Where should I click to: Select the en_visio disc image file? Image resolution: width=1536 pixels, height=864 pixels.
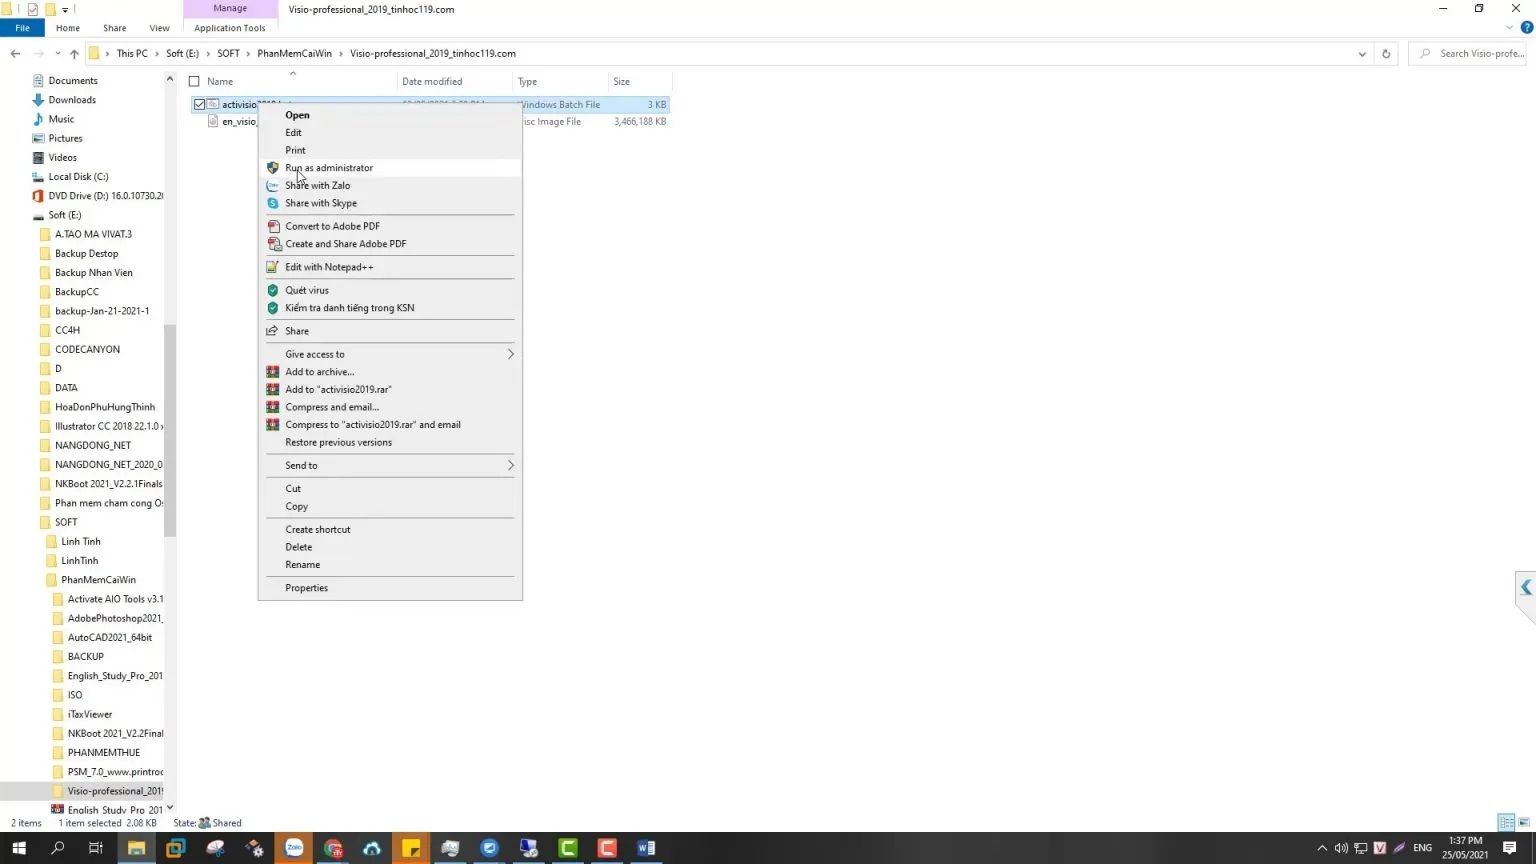tap(430, 122)
